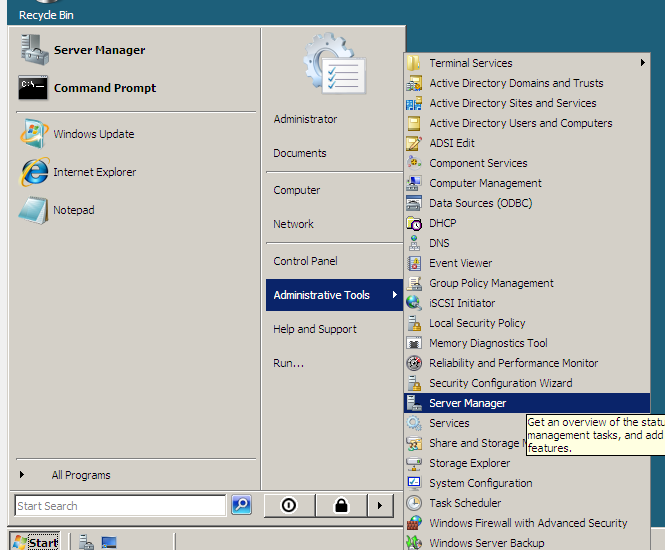Launch Event Viewer
This screenshot has height=550, width=665.
[527, 263]
